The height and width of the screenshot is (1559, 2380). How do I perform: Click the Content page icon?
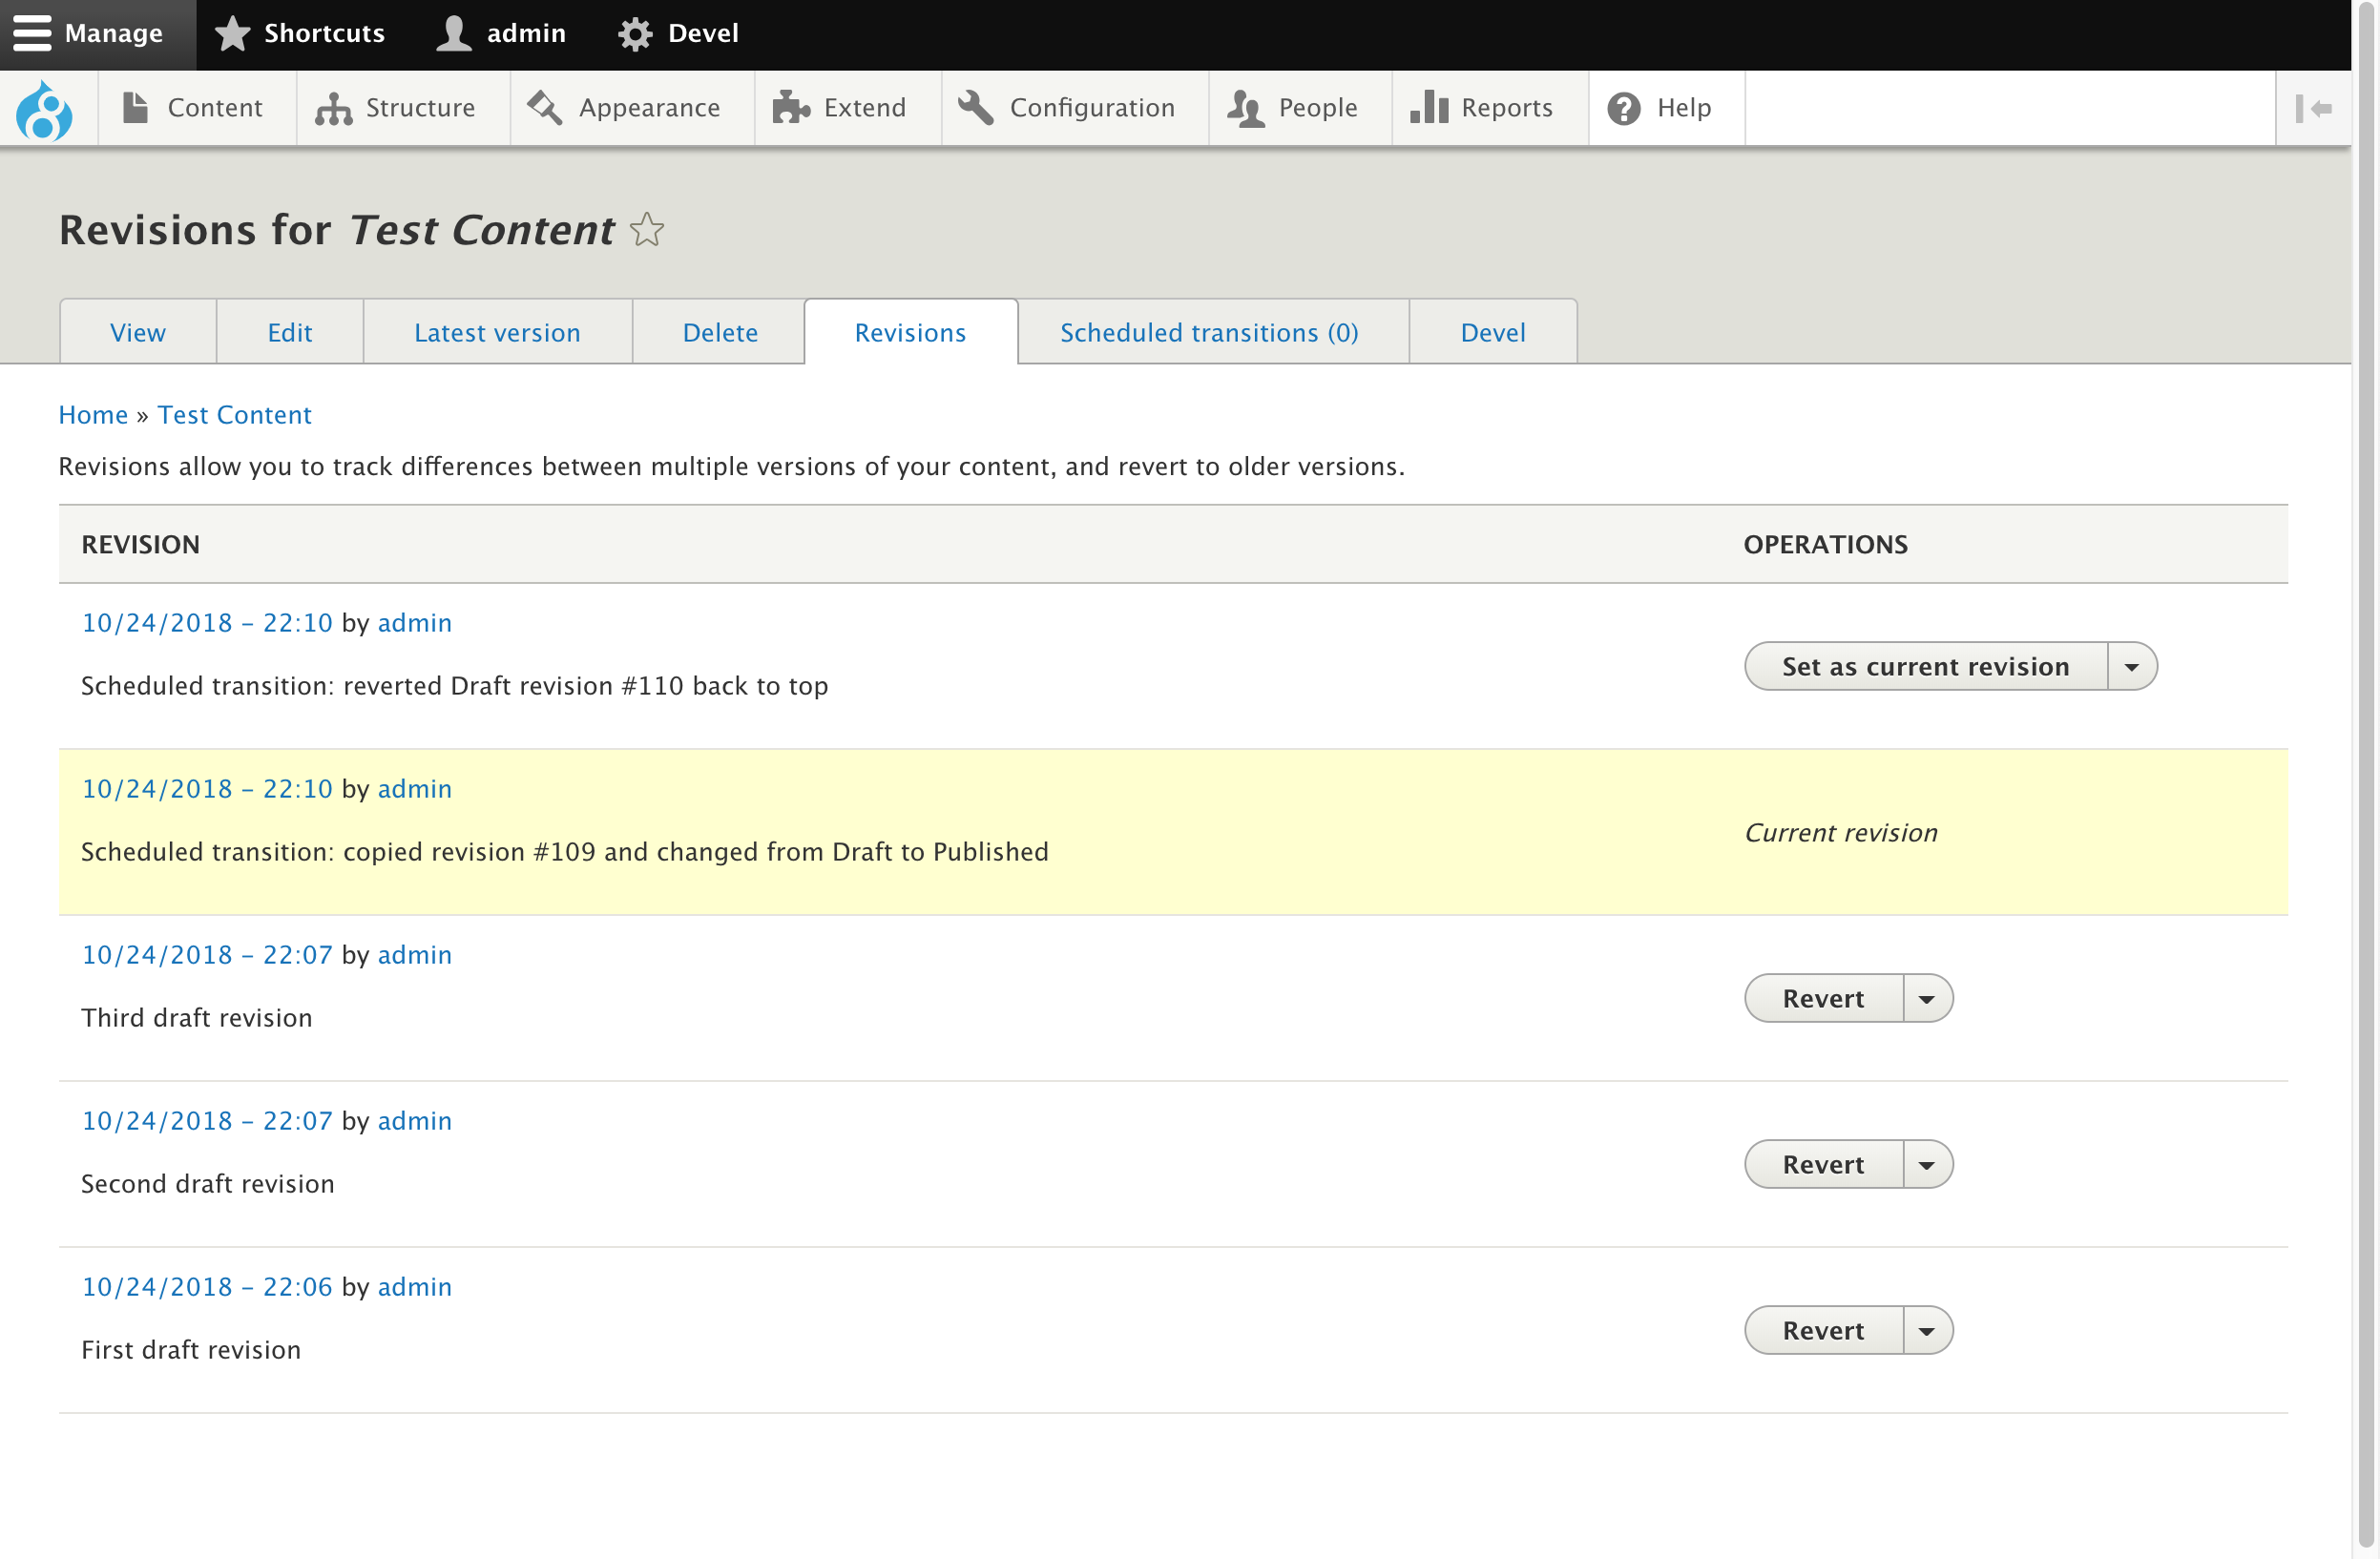pyautogui.click(x=135, y=107)
